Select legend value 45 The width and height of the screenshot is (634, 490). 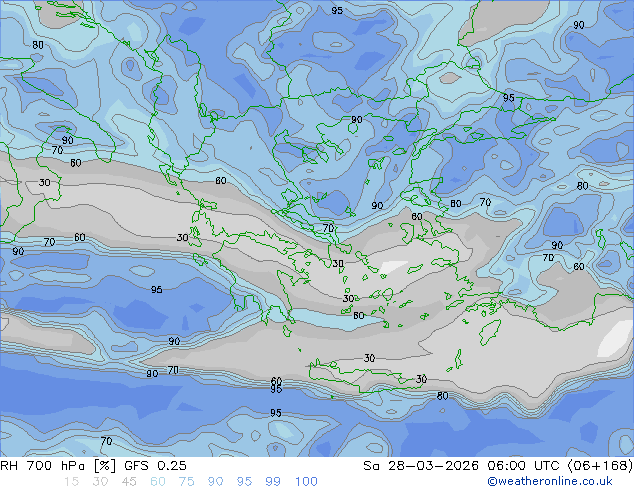click(129, 482)
